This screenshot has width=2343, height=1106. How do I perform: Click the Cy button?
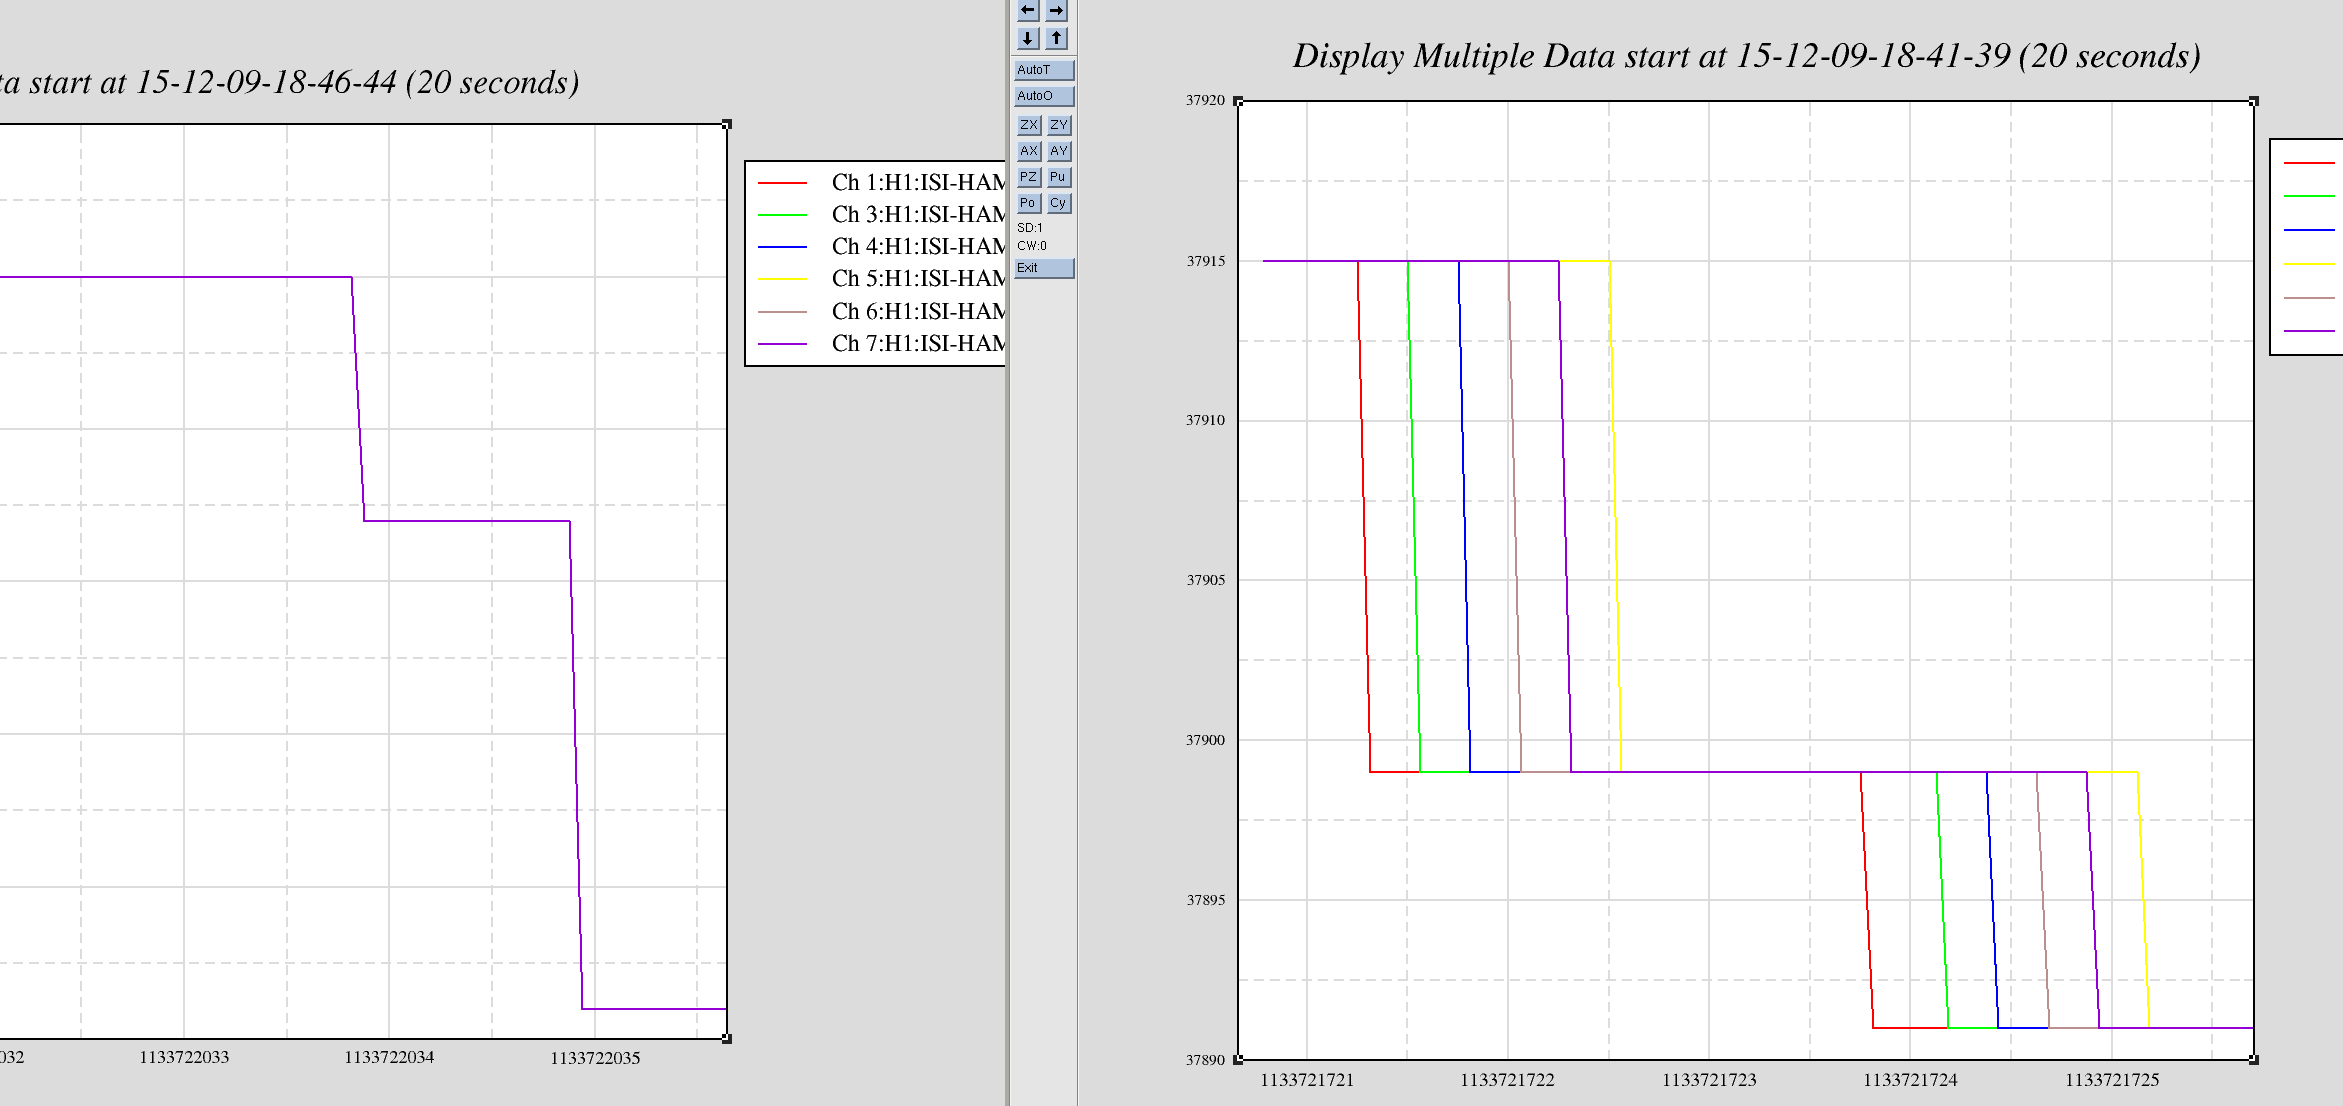point(1059,203)
